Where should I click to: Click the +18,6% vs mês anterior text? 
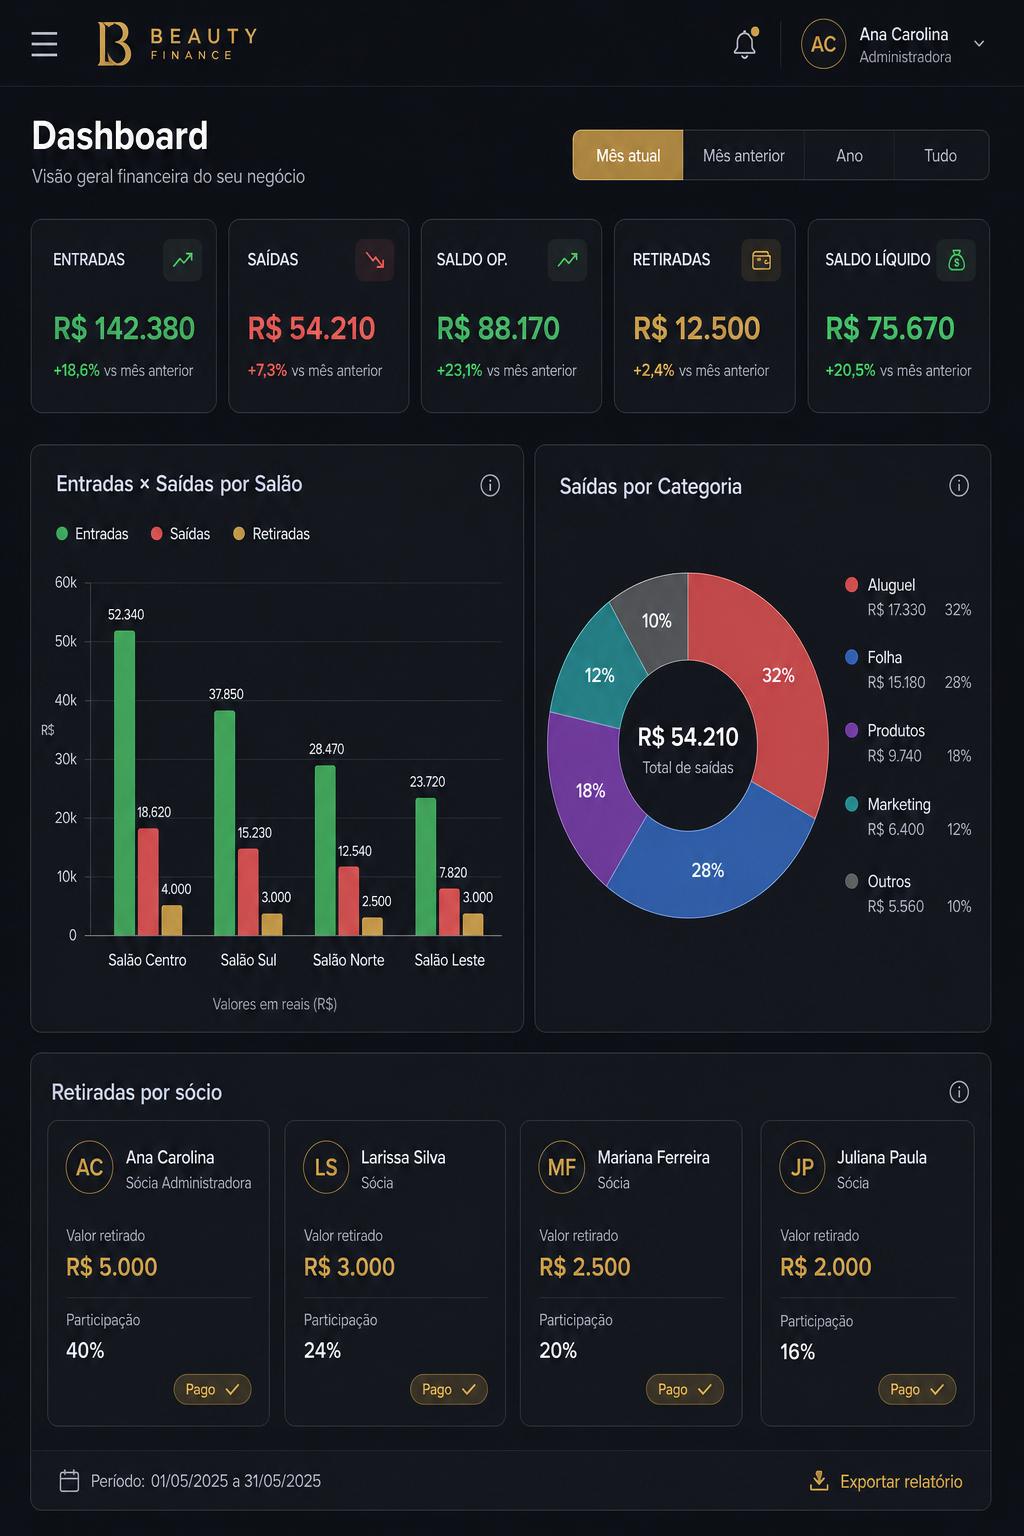(123, 370)
